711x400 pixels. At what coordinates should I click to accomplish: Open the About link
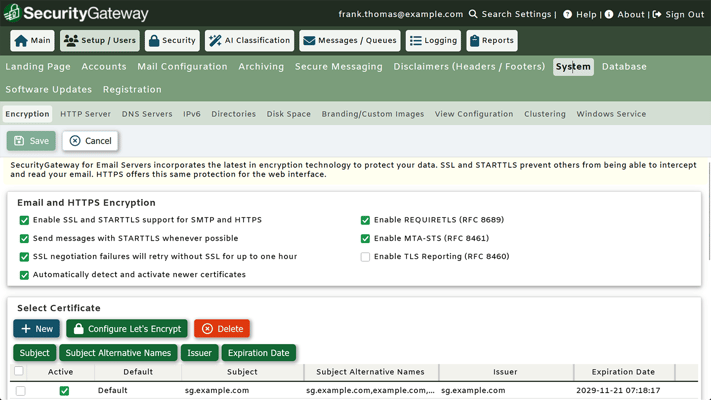(631, 15)
